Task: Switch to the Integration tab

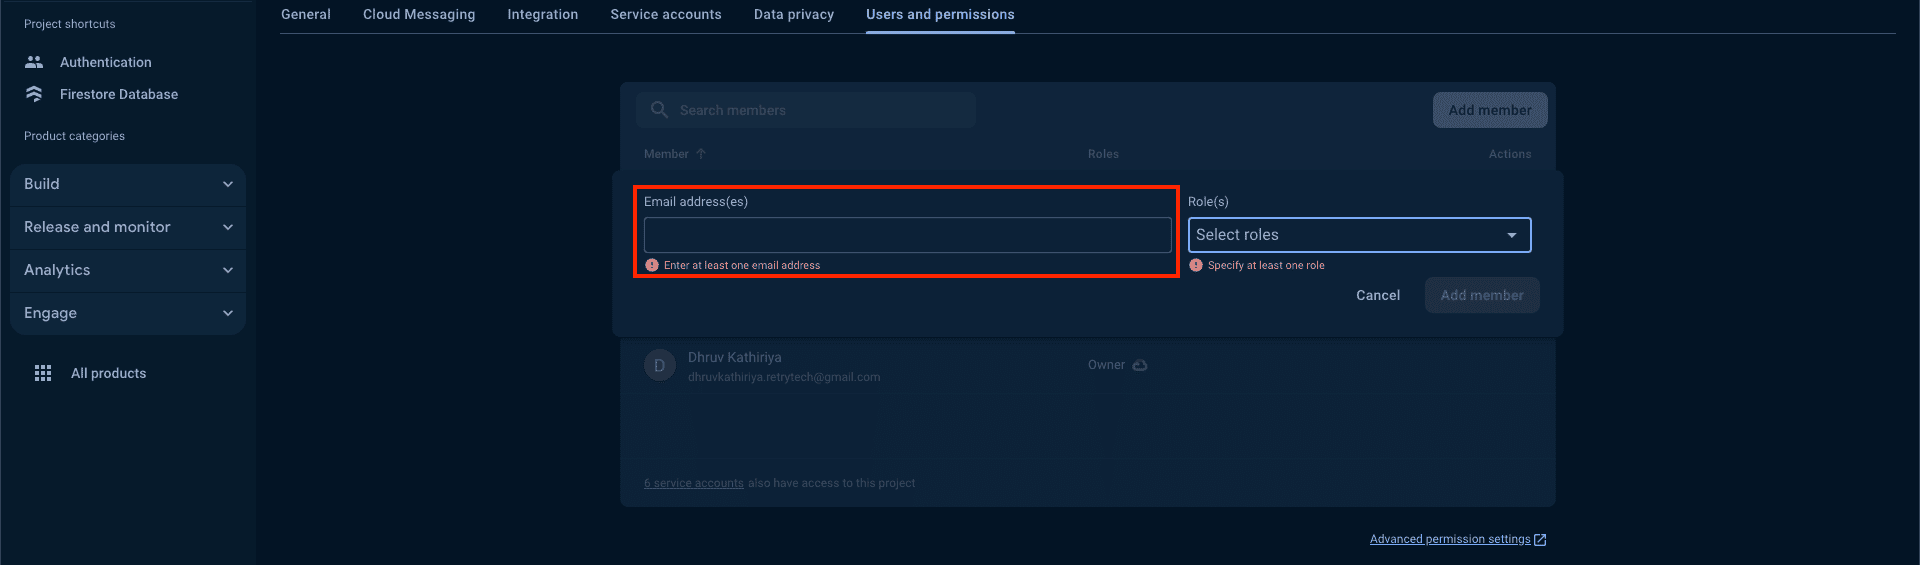Action: [543, 15]
